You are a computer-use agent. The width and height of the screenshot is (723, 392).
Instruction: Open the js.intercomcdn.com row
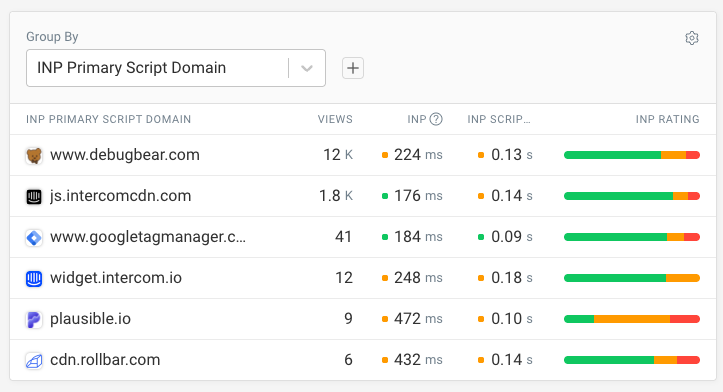pos(363,196)
